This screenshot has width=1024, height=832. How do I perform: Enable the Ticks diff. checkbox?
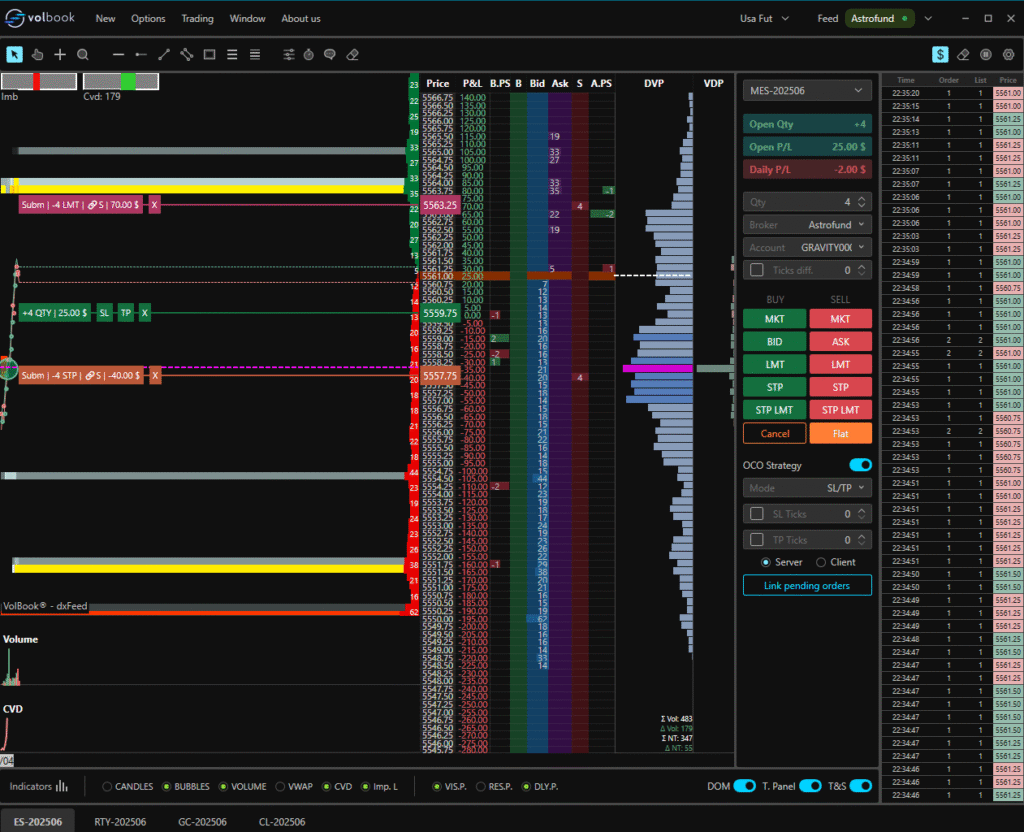click(x=756, y=270)
